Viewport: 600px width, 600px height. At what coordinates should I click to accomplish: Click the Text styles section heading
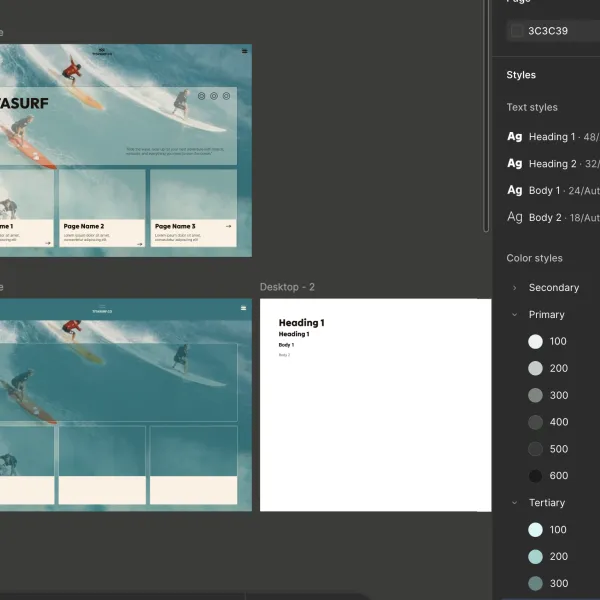(532, 107)
